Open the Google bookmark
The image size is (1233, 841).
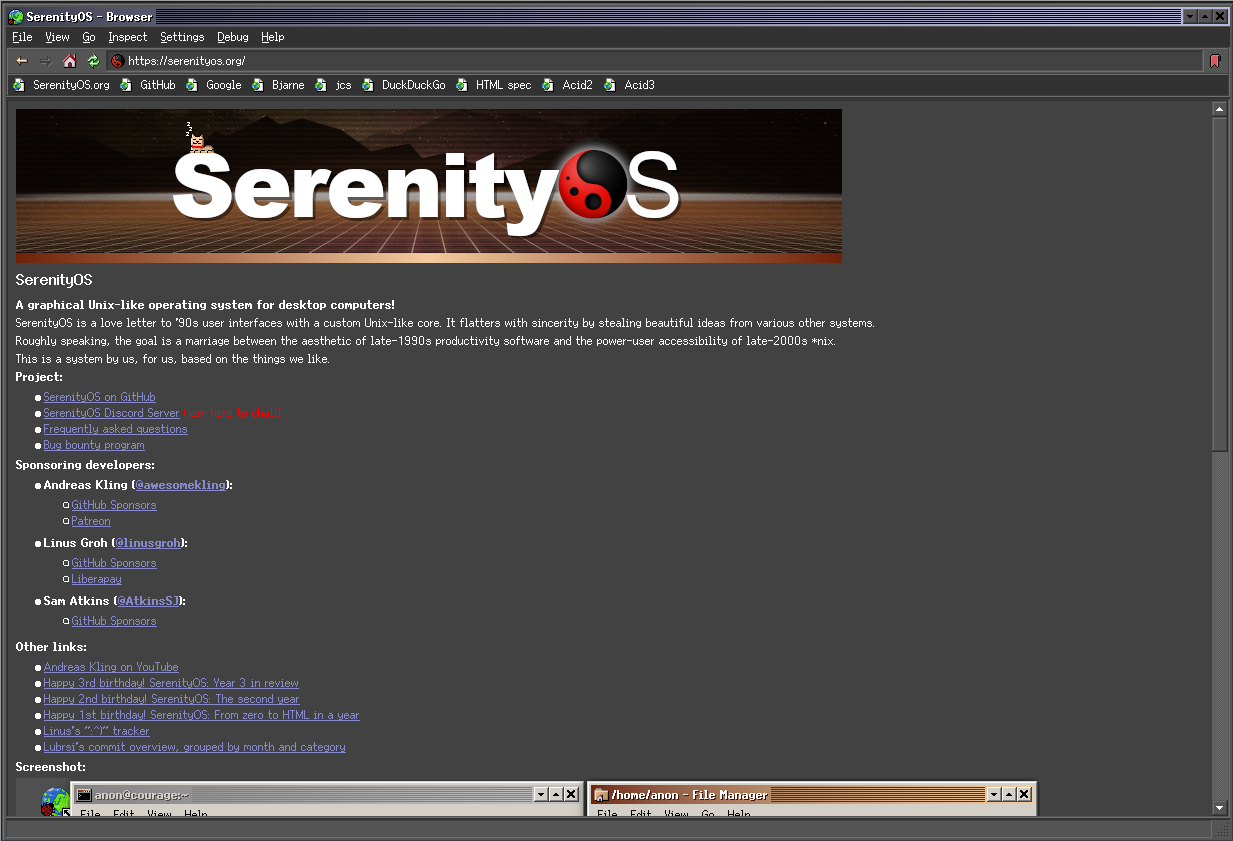coord(223,85)
